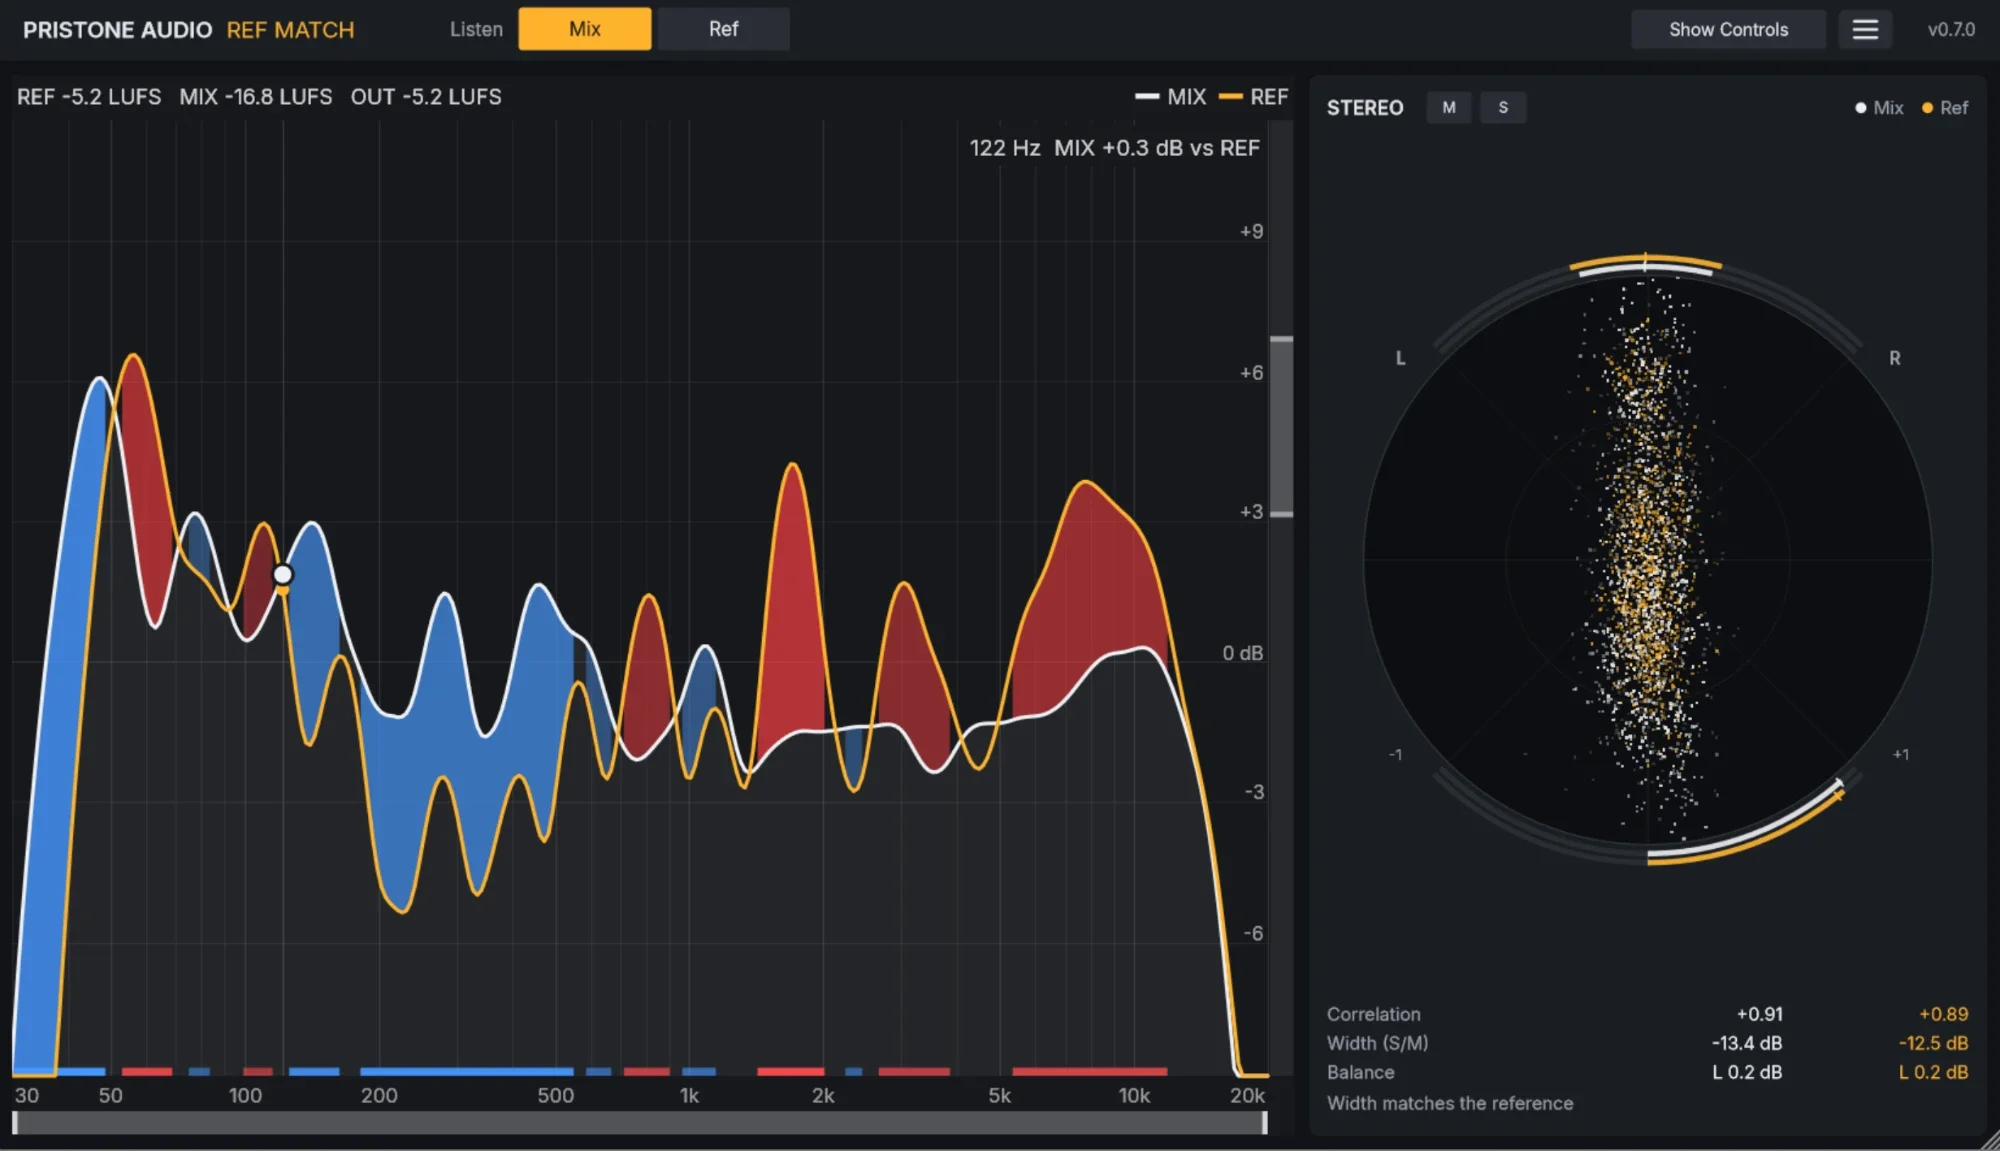Image resolution: width=2000 pixels, height=1151 pixels.
Task: Click the 0 dB axis label
Action: [1242, 653]
